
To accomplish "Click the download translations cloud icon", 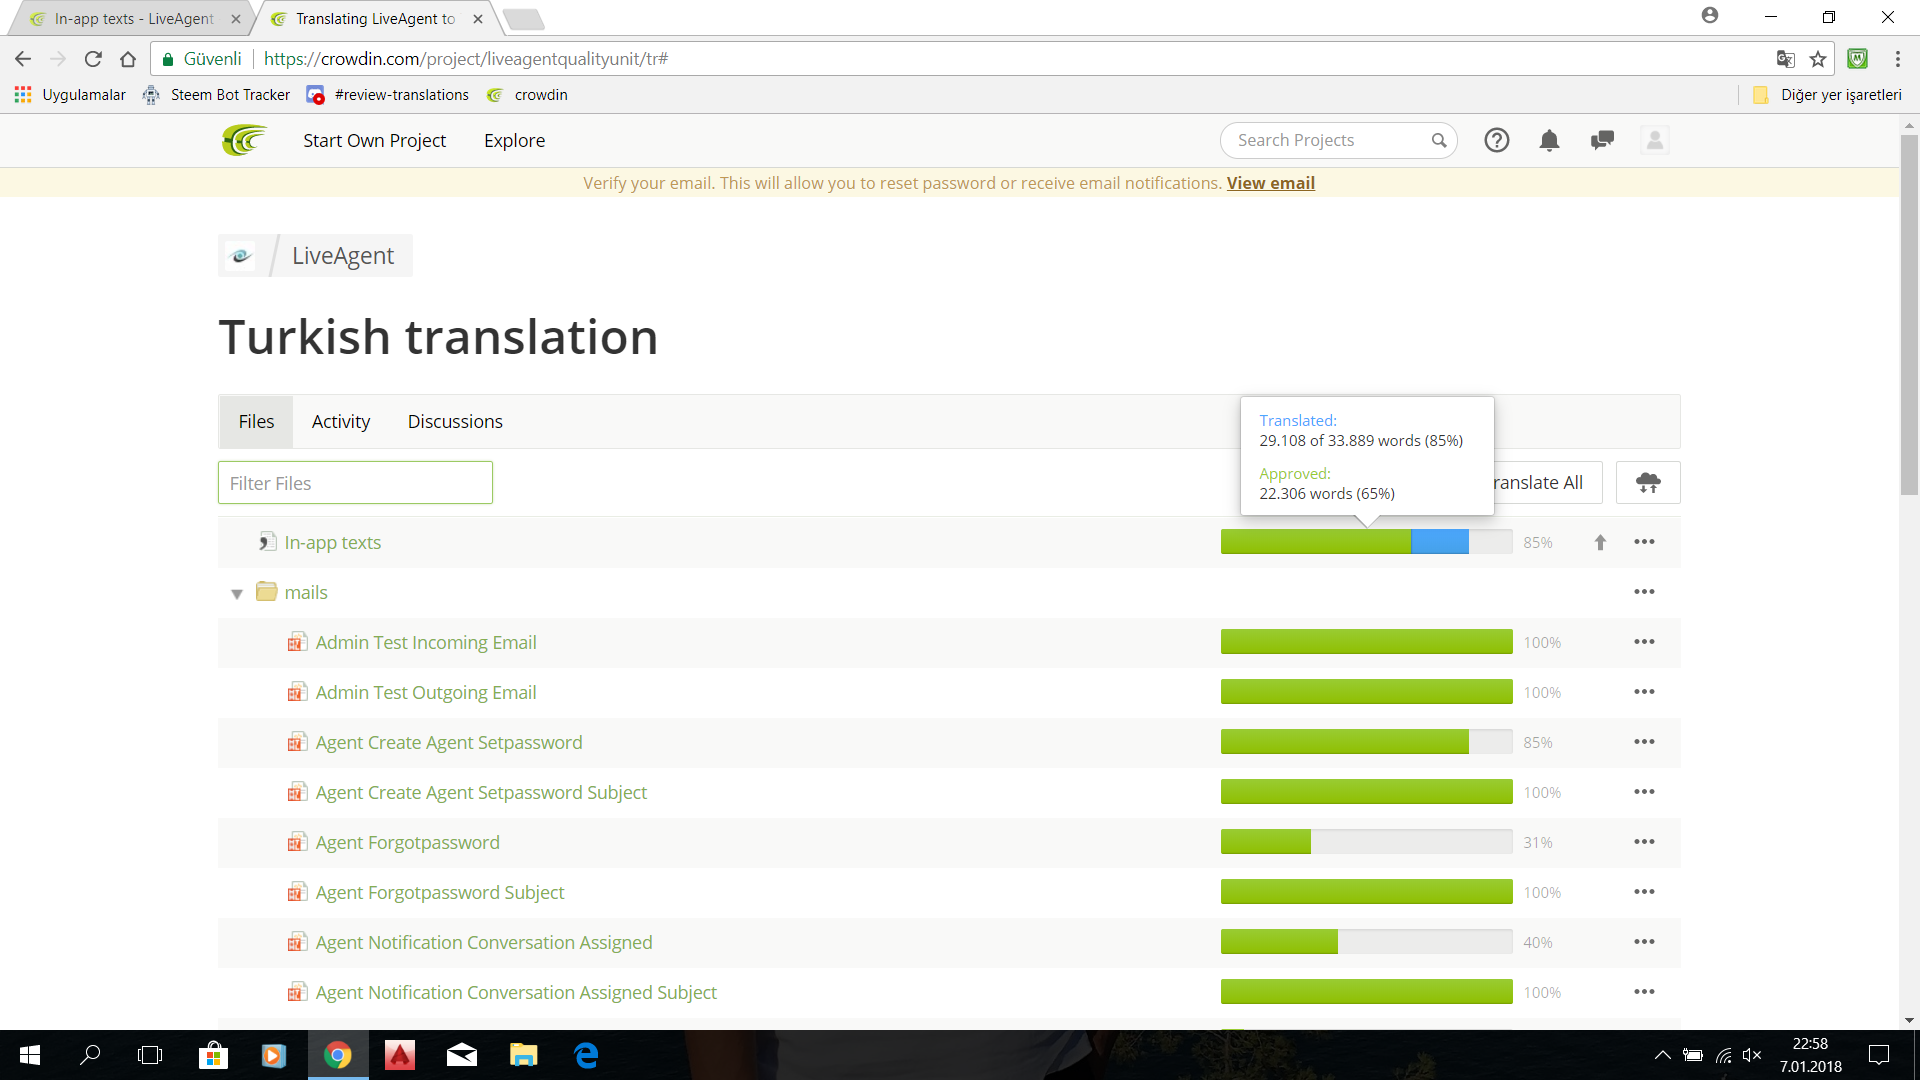I will click(1648, 483).
